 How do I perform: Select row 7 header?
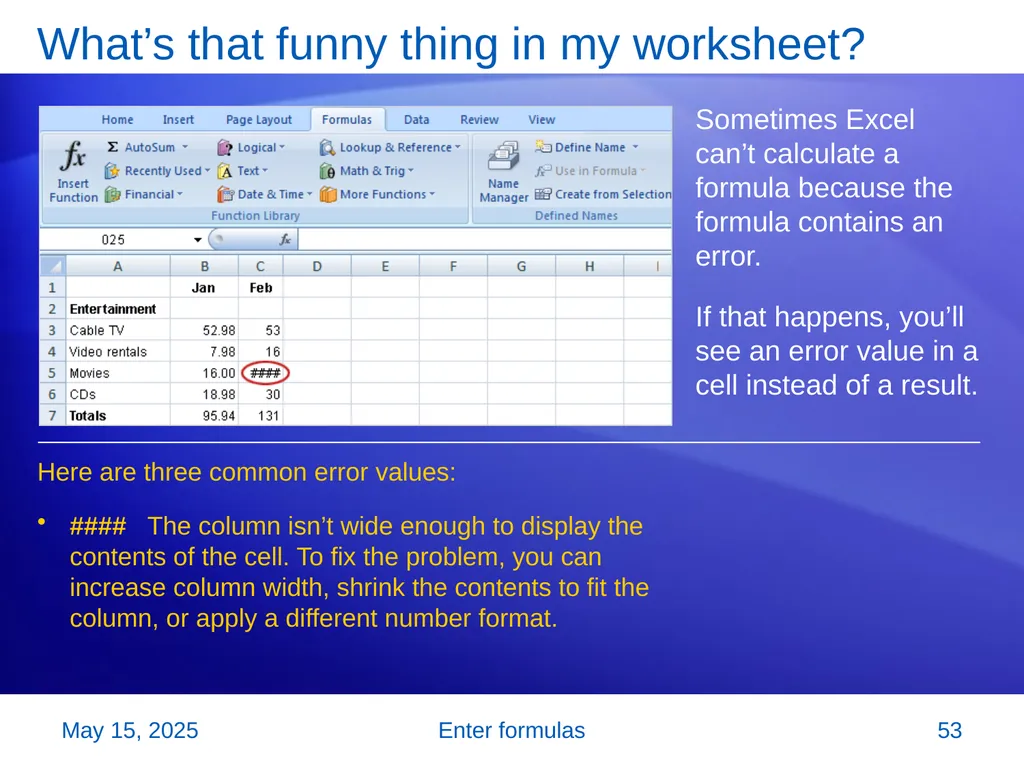click(52, 415)
